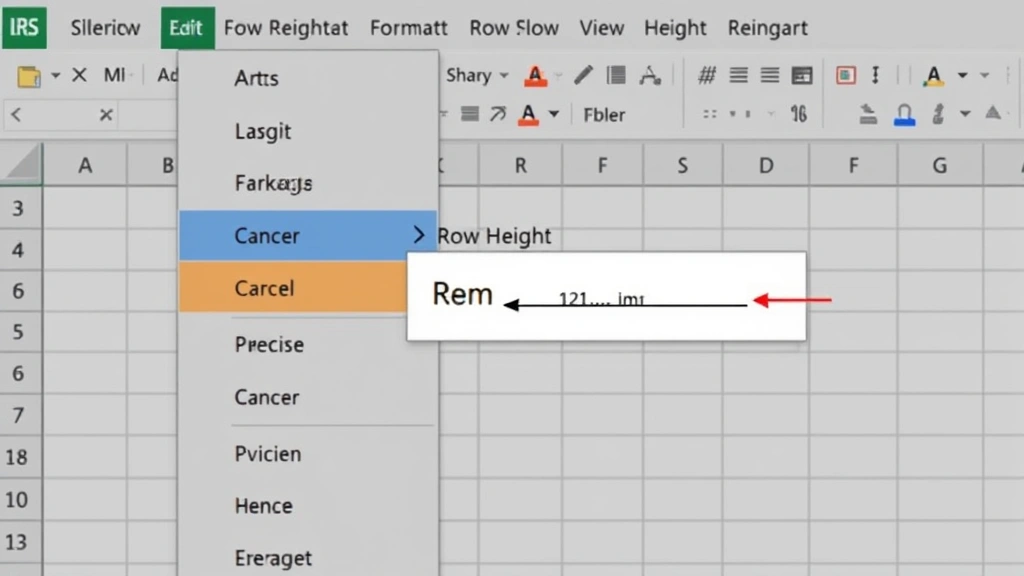The image size is (1024, 576).
Task: Select column header A
Action: click(x=86, y=164)
